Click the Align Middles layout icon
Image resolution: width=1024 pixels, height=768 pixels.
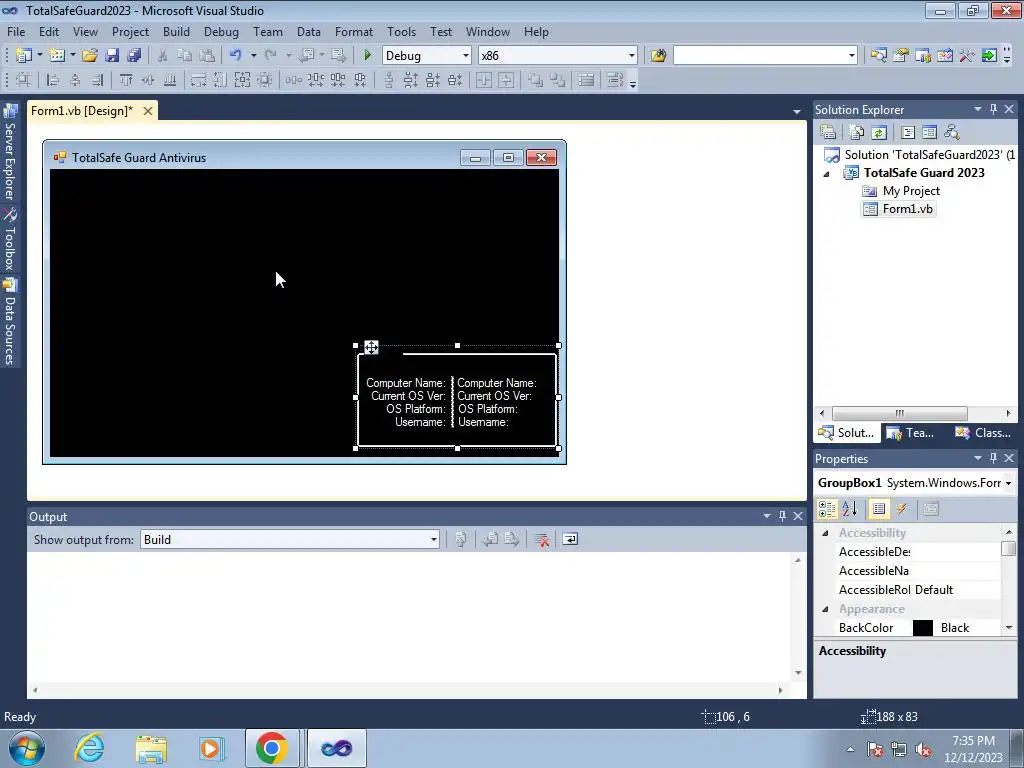tap(148, 80)
